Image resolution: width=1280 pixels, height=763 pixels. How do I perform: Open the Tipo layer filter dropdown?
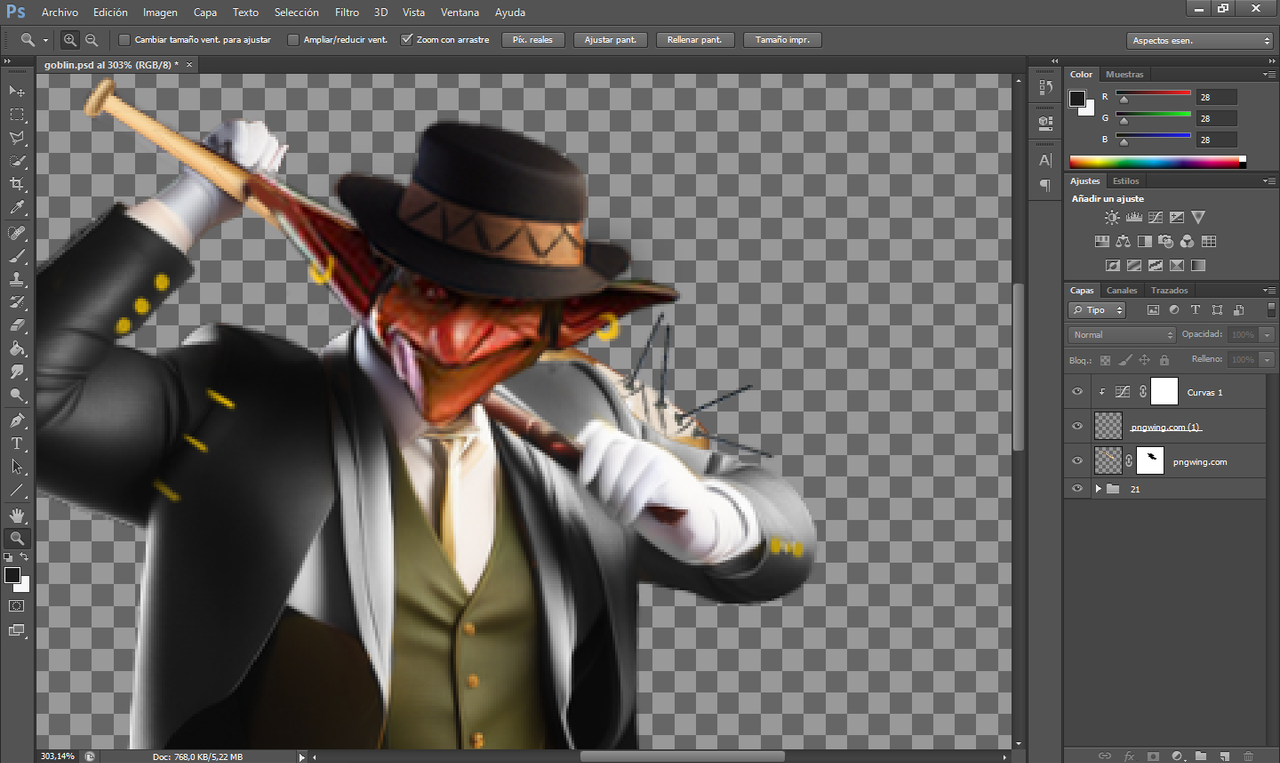[1097, 310]
